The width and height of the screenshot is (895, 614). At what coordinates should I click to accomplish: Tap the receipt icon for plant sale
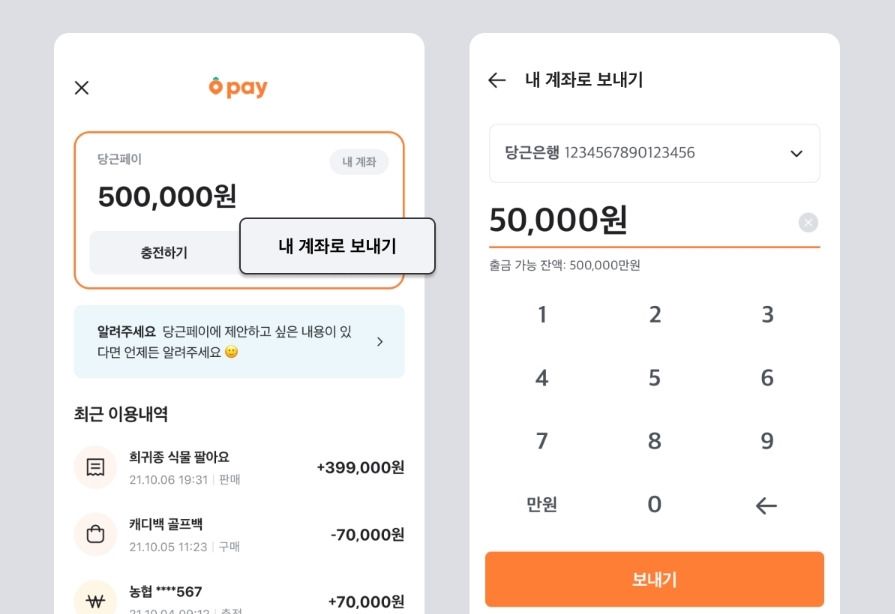(96, 467)
